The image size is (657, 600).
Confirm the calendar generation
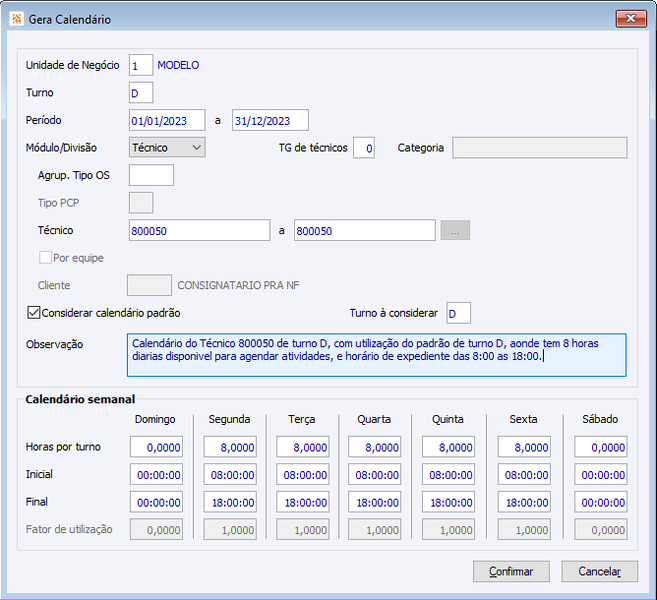(511, 572)
